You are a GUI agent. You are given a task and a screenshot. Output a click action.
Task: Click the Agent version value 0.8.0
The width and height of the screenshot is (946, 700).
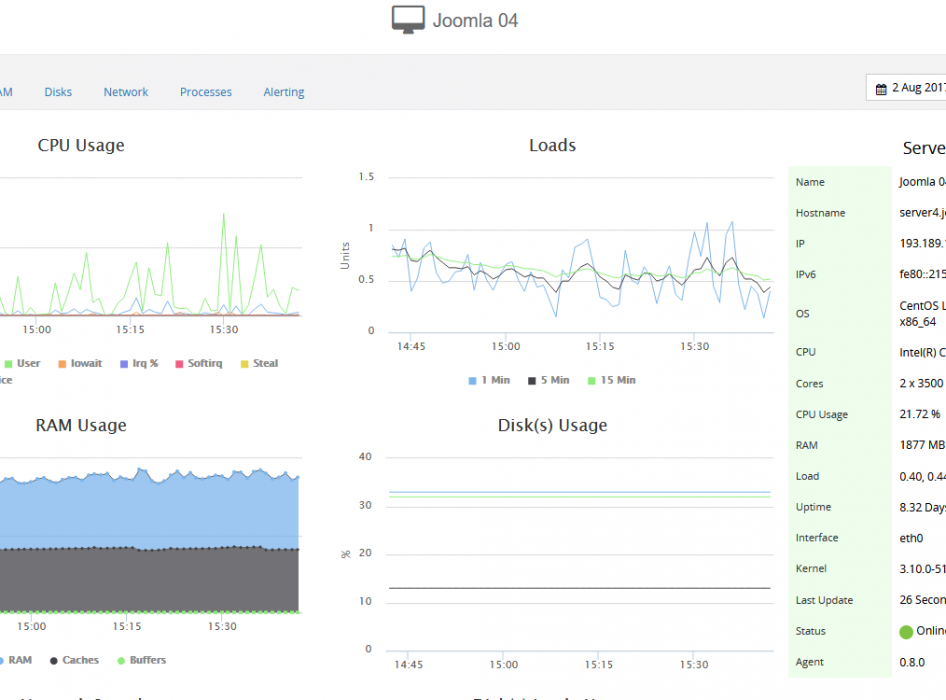(912, 662)
